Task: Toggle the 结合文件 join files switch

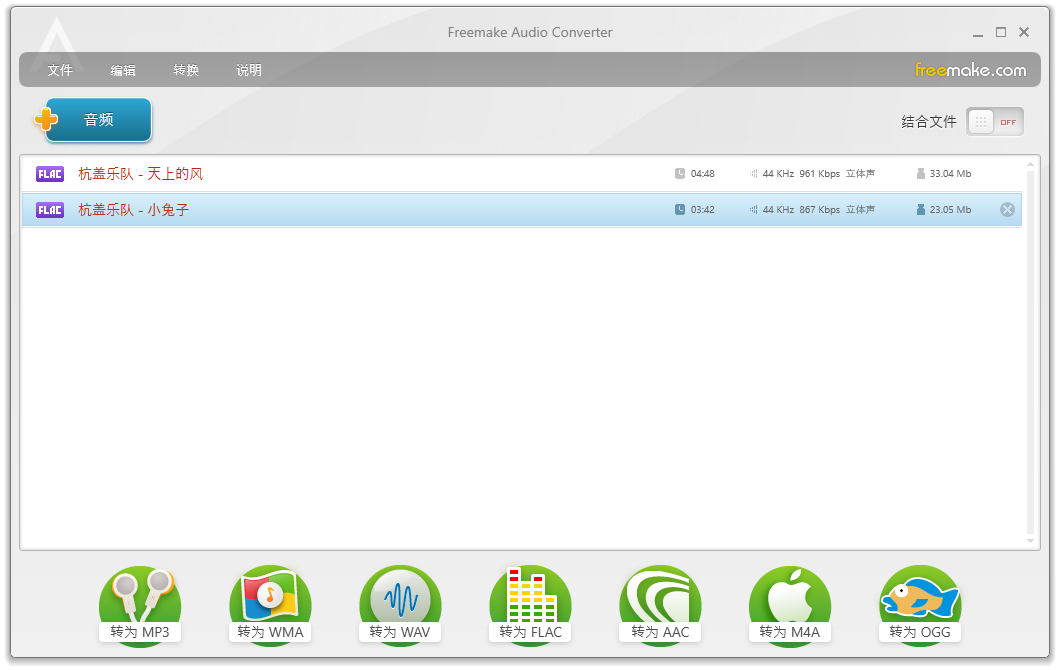Action: (994, 122)
